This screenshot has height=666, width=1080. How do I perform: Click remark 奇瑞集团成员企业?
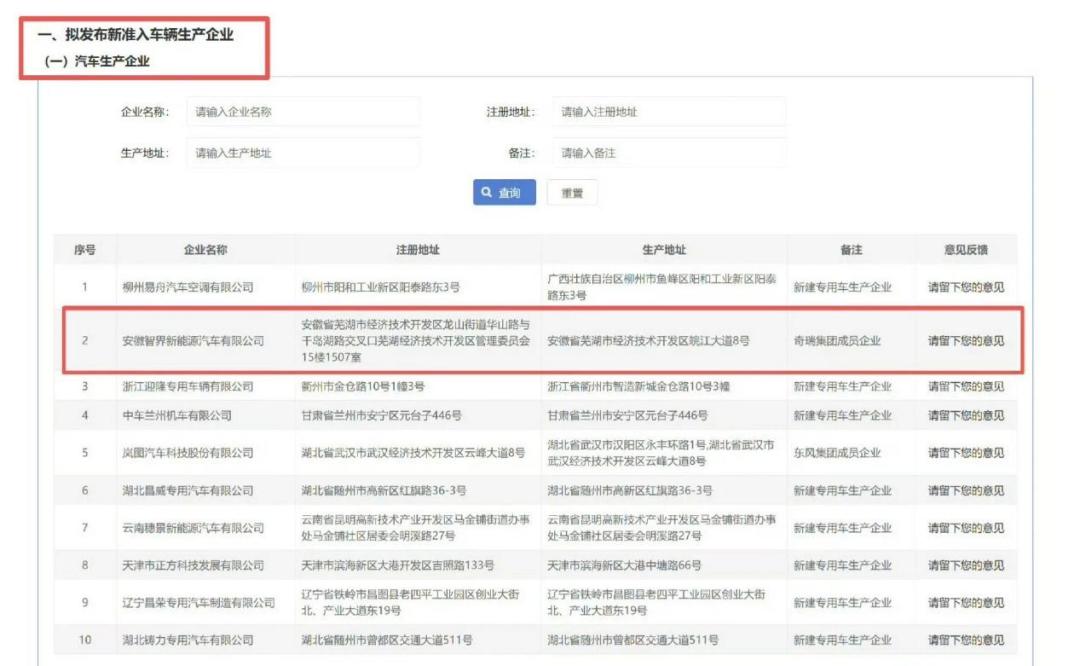click(x=837, y=341)
